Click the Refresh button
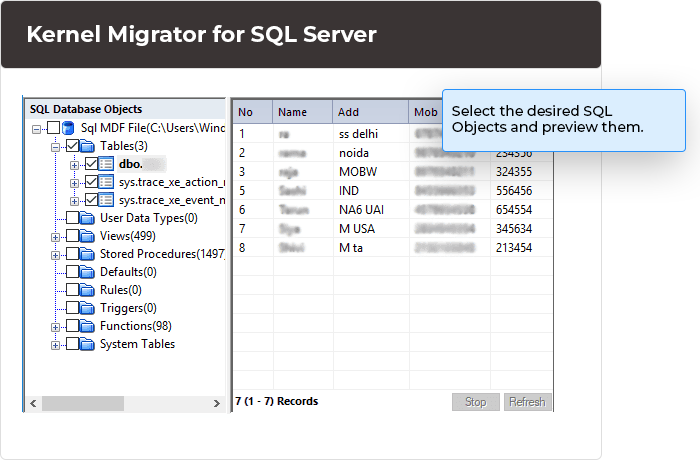This screenshot has width=700, height=460. point(527,402)
